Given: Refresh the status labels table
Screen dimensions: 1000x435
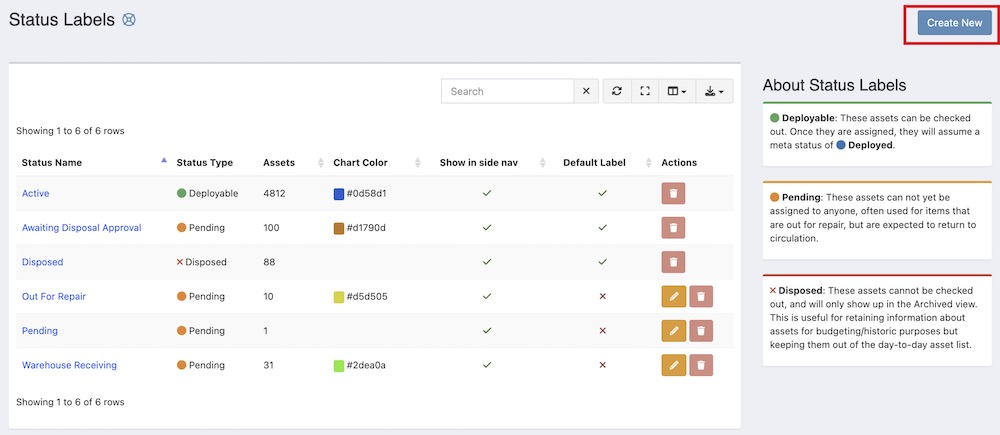Looking at the screenshot, I should pyautogui.click(x=617, y=91).
